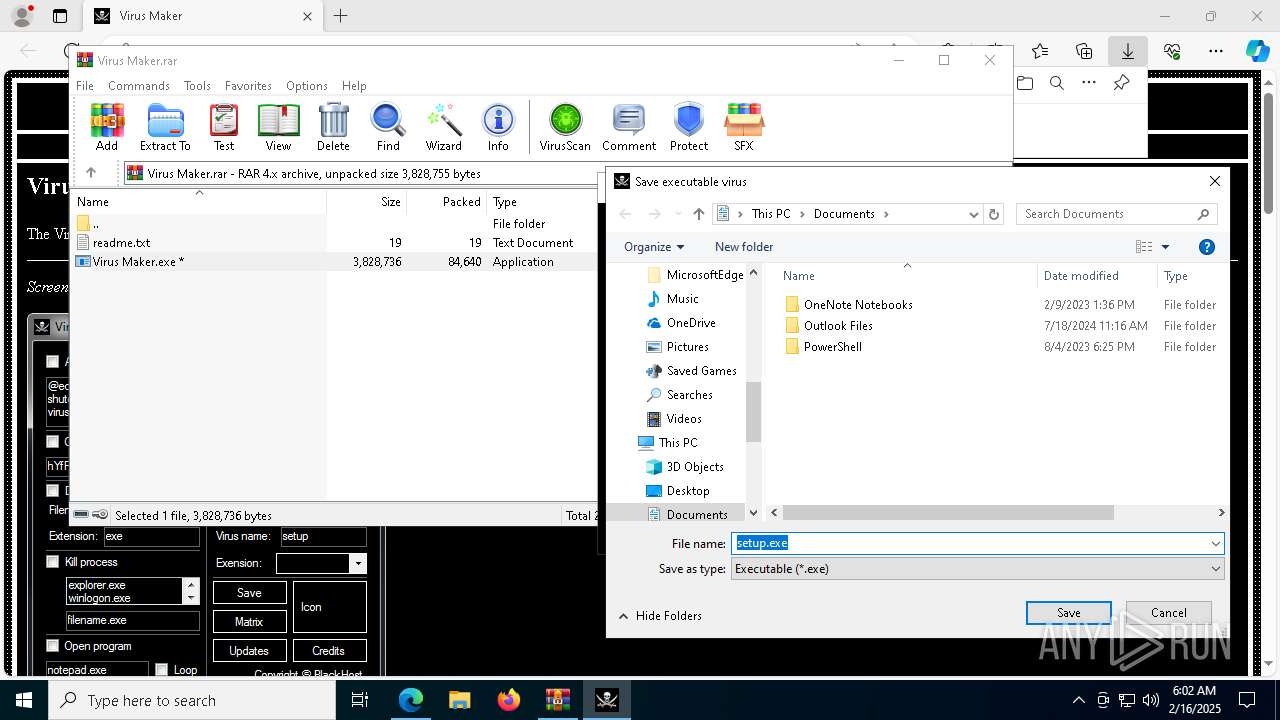The height and width of the screenshot is (720, 1280).
Task: Open WinRAR Commands menu
Action: (x=139, y=86)
